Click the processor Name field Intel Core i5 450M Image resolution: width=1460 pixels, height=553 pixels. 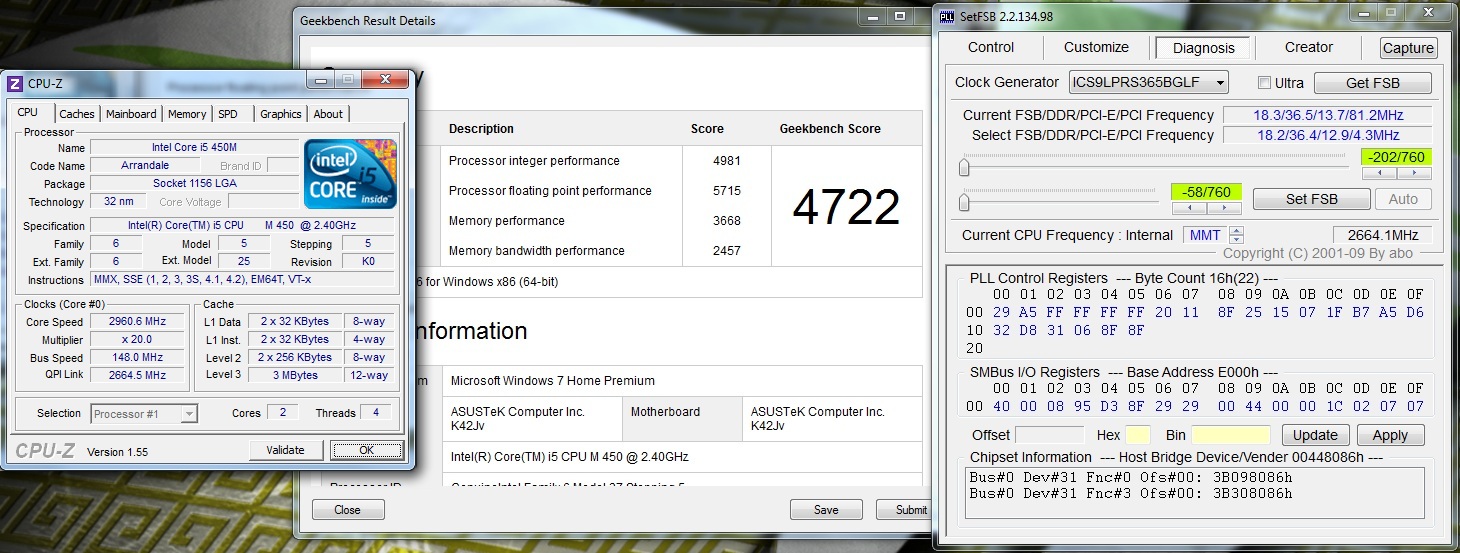pyautogui.click(x=195, y=148)
